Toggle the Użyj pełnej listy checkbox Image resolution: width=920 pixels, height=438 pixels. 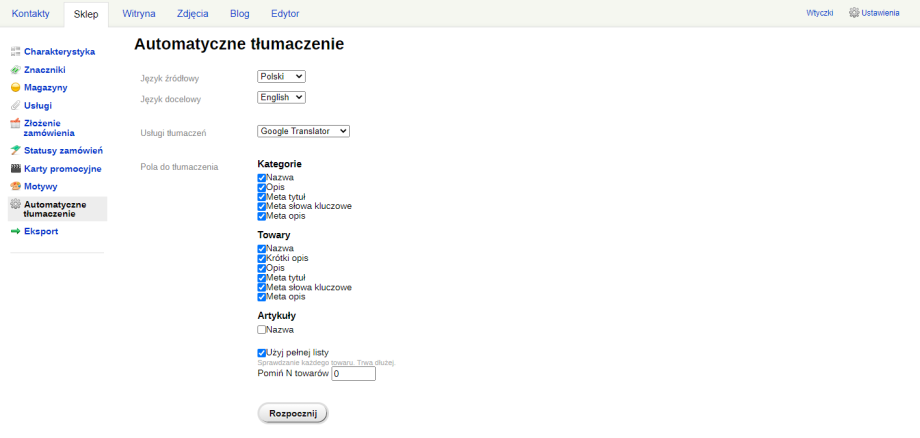point(262,353)
